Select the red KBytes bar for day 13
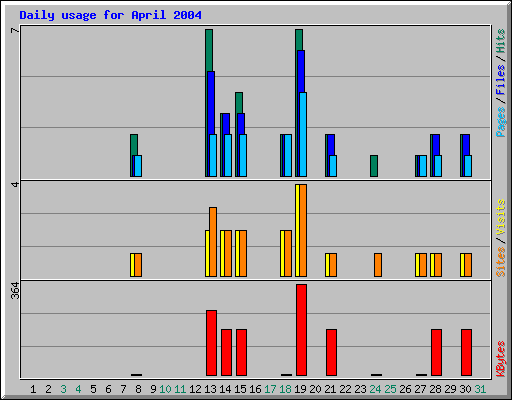This screenshot has height=400, width=512. (211, 343)
